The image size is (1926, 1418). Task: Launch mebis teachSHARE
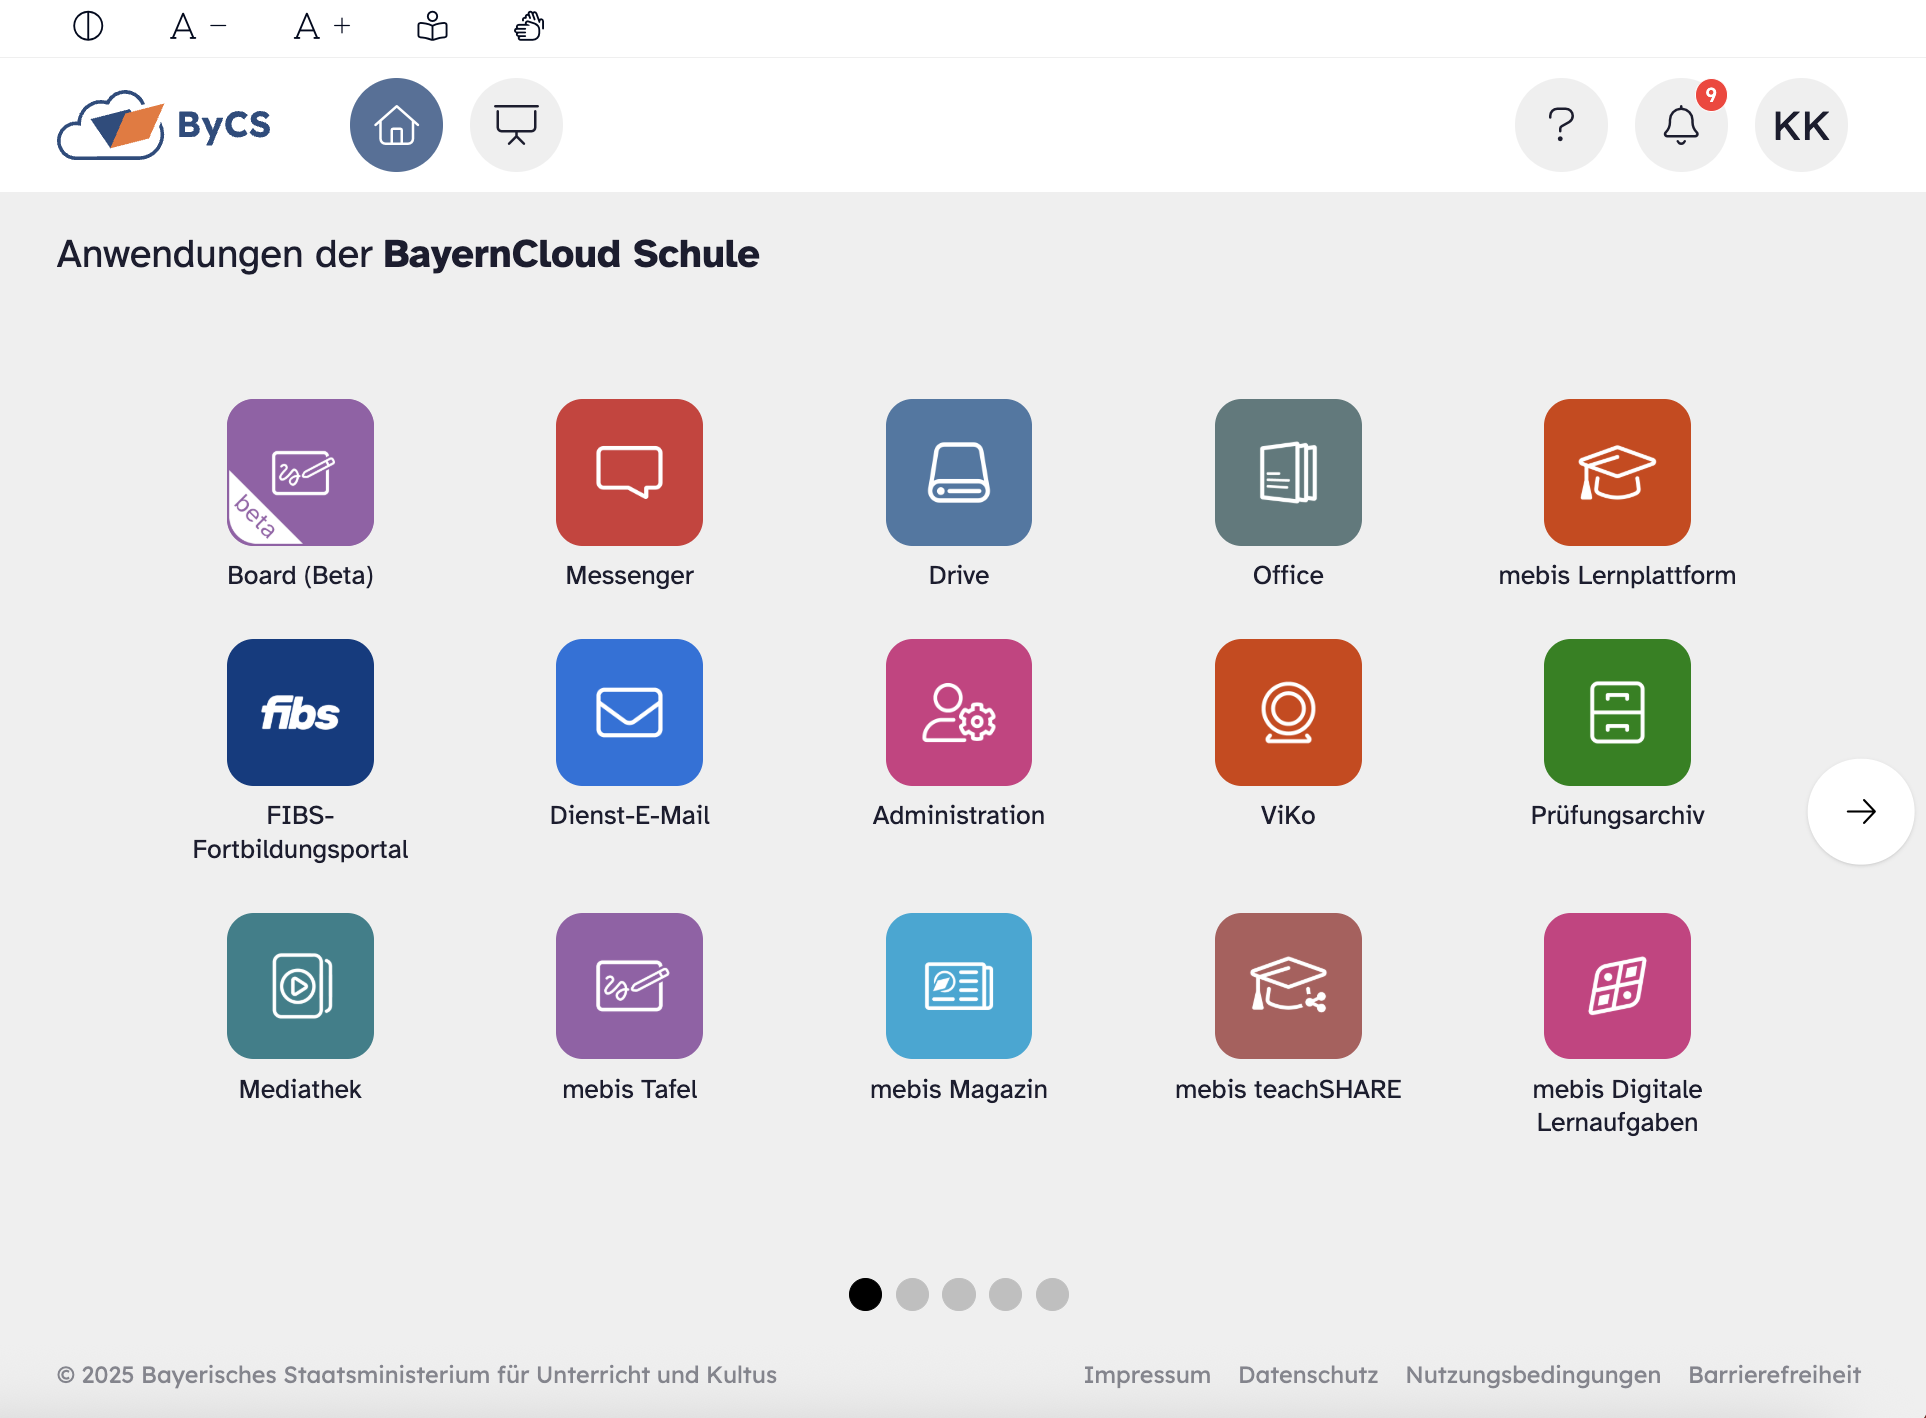point(1287,986)
